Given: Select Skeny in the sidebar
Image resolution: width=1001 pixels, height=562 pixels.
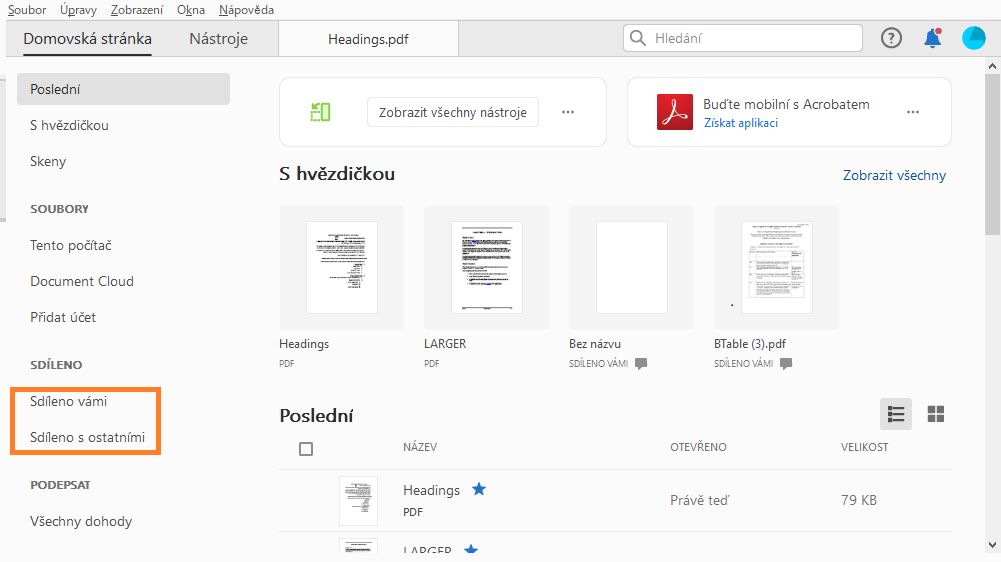Looking at the screenshot, I should point(48,161).
